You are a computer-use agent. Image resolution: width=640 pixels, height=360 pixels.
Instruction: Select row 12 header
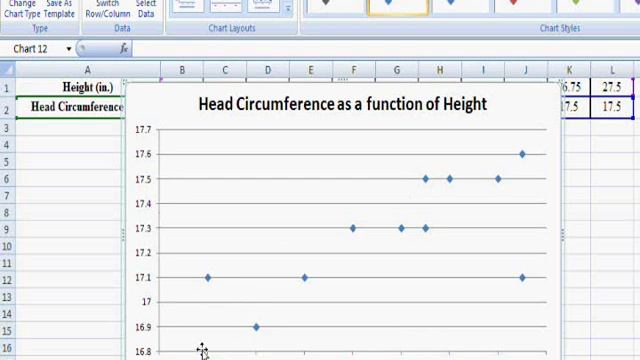[x=7, y=280]
